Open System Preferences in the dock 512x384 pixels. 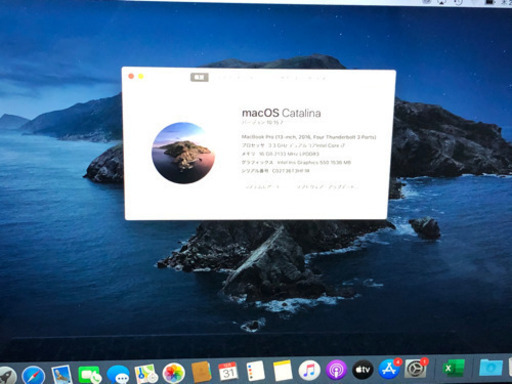415,368
